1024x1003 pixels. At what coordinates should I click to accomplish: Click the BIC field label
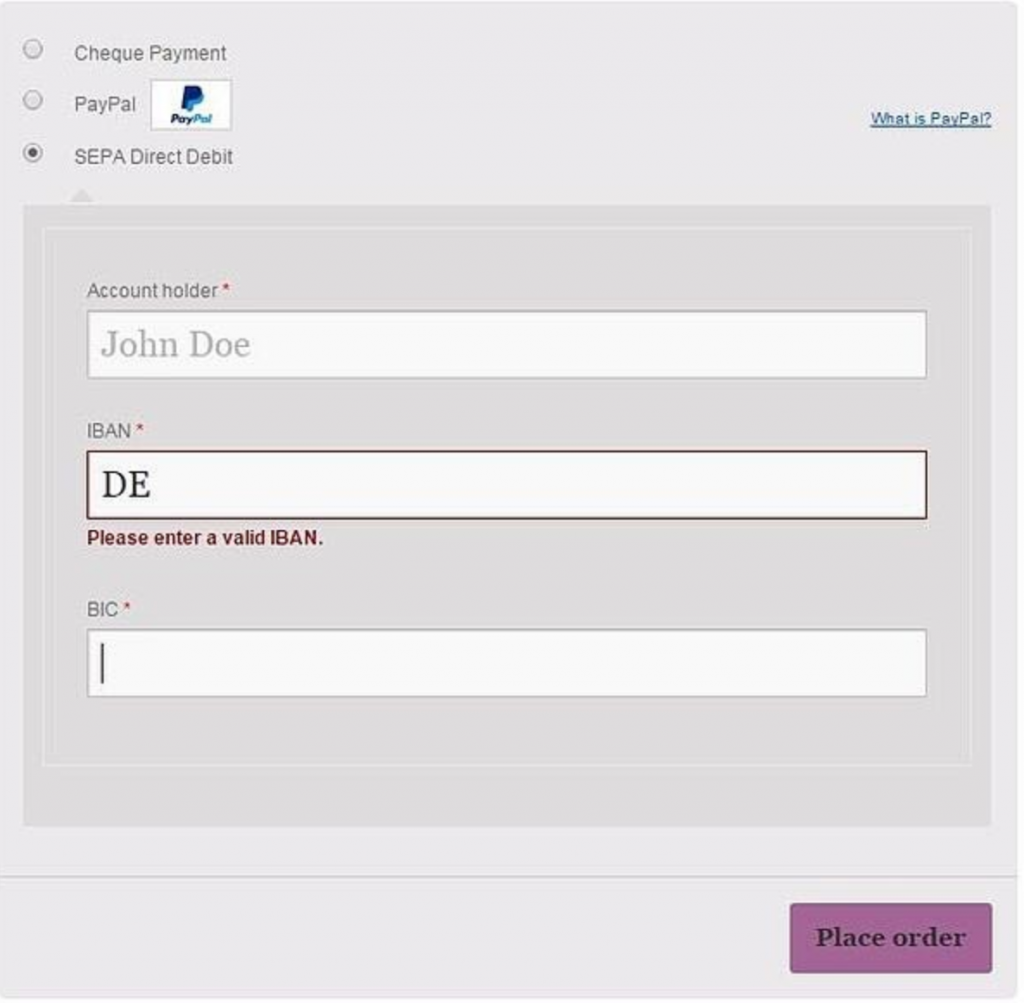pyautogui.click(x=103, y=609)
